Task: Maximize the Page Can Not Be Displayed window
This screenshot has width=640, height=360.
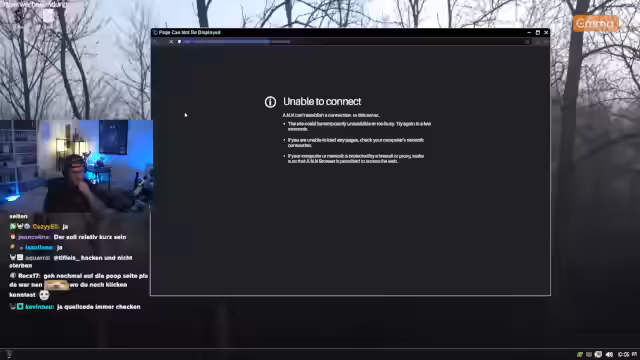Action: point(538,32)
